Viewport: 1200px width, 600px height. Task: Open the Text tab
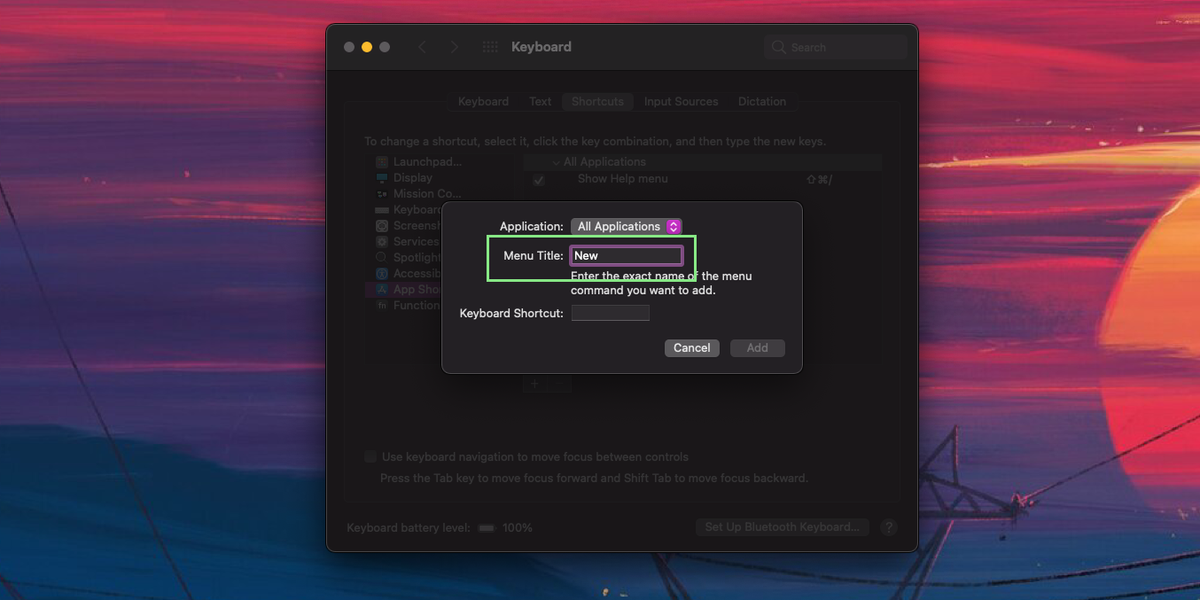point(540,101)
